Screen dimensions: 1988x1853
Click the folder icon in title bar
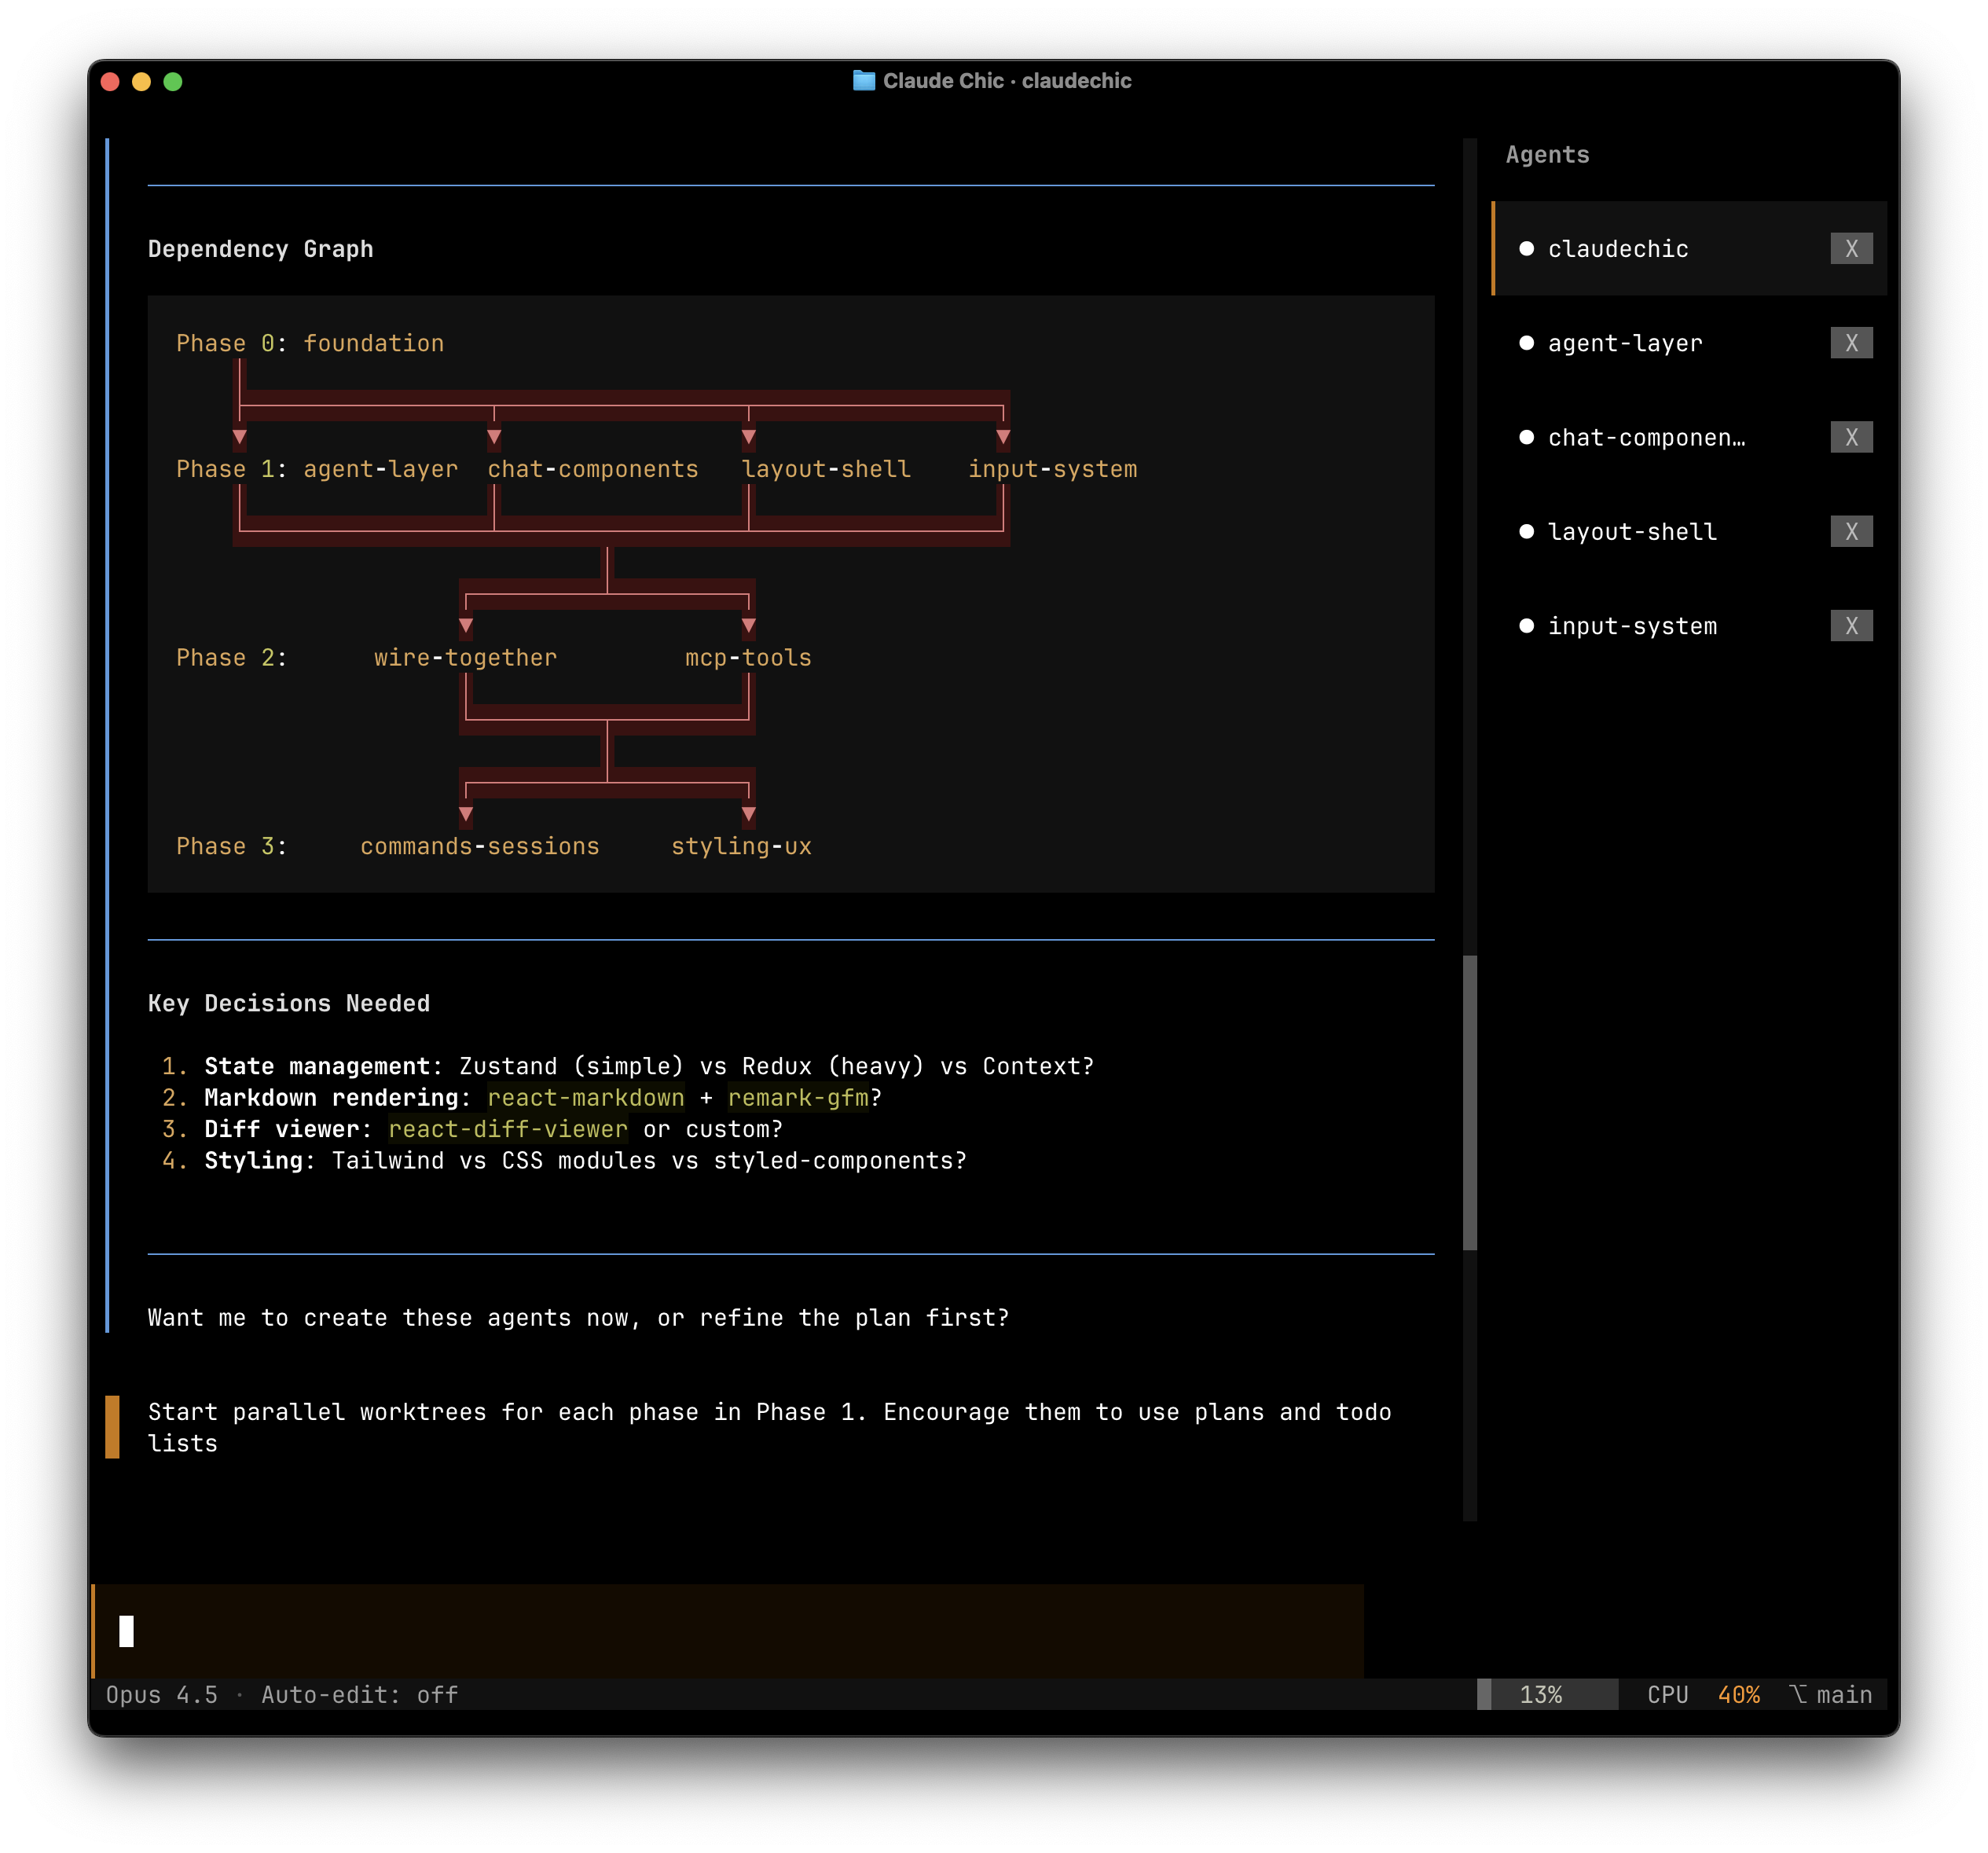863,81
